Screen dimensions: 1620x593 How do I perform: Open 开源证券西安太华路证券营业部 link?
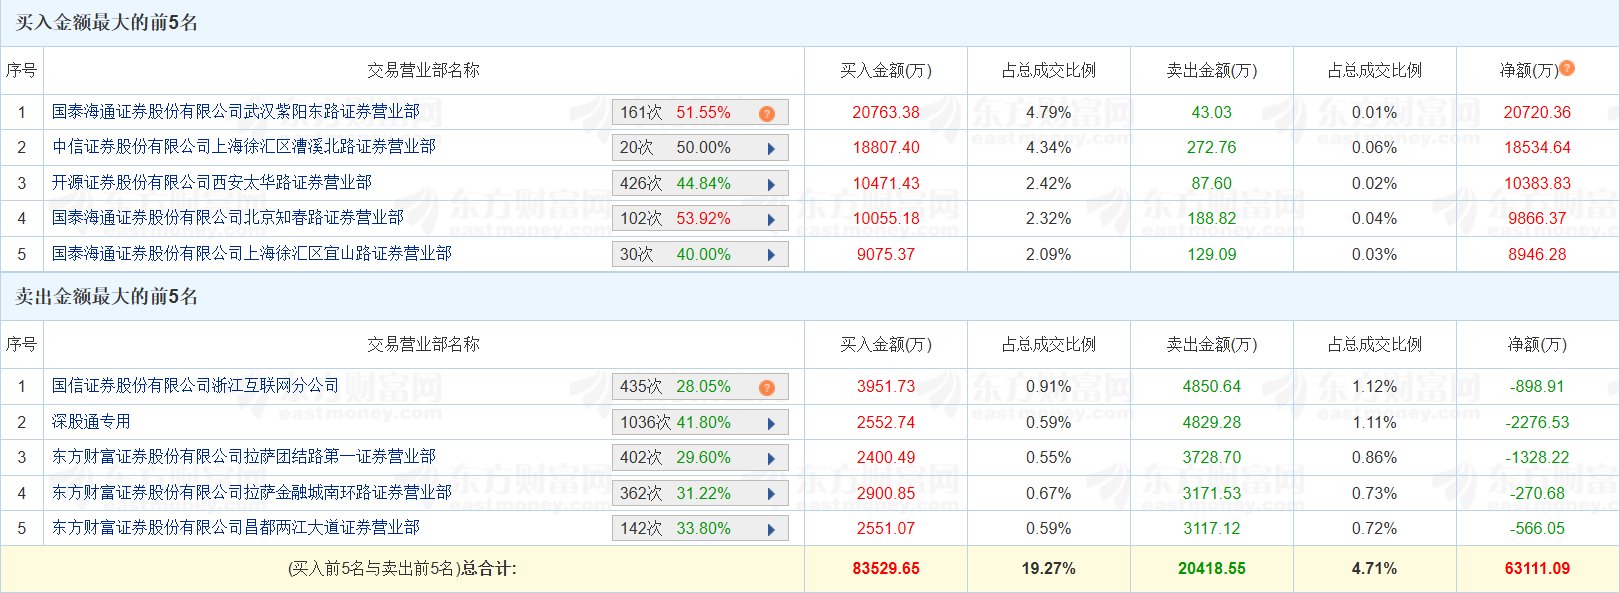212,182
